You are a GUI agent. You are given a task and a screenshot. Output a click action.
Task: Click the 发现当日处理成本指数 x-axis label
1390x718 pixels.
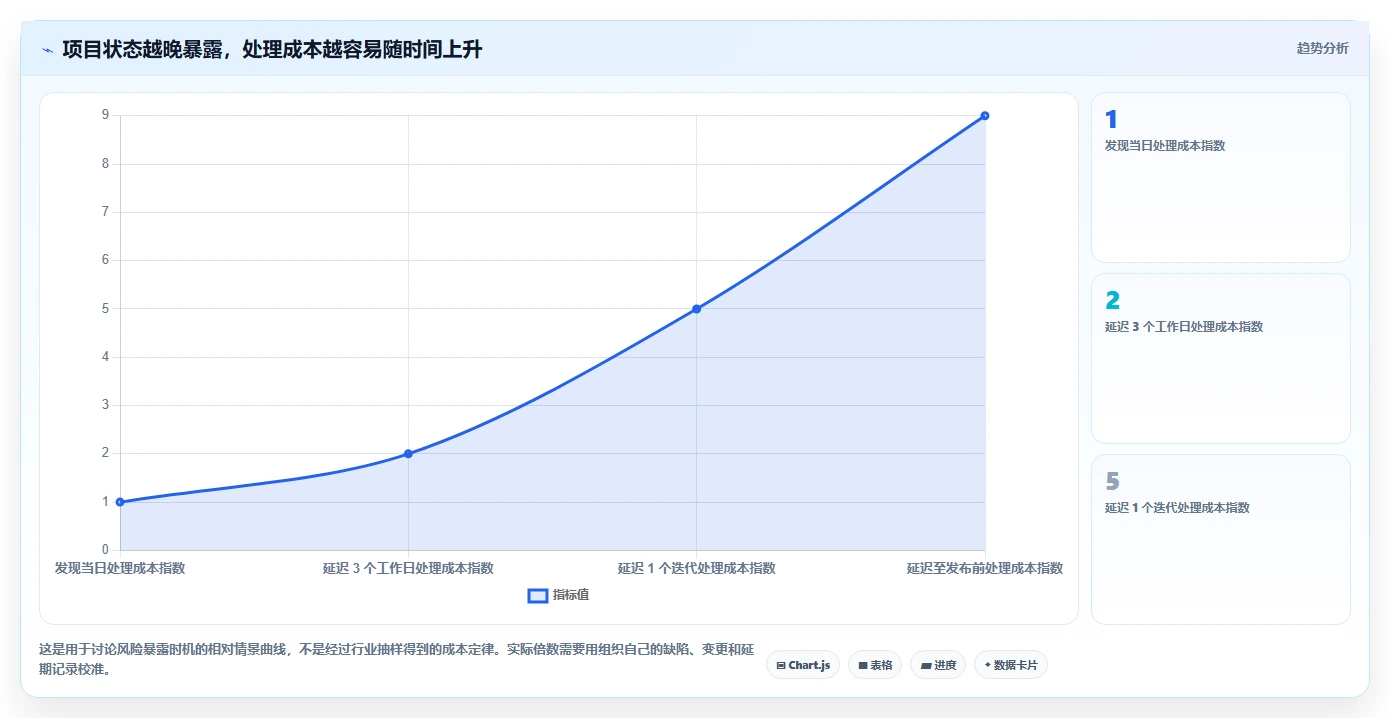pos(120,568)
